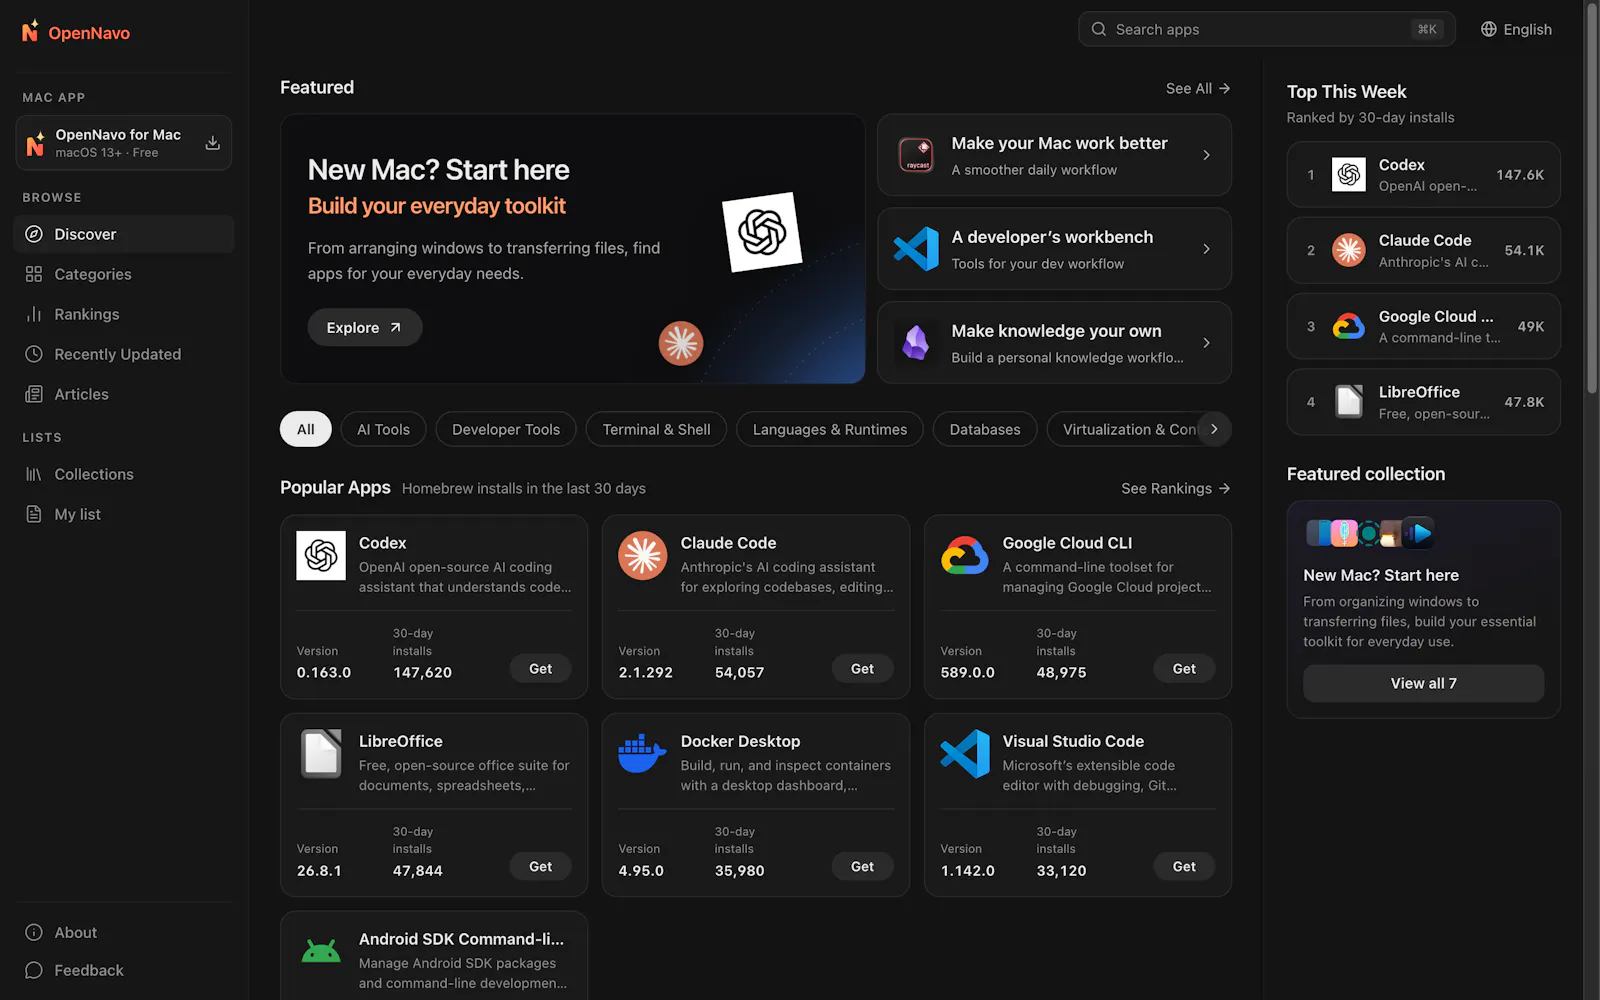Image resolution: width=1600 pixels, height=1000 pixels.
Task: Click the page vertical scrollbar
Action: tap(1592, 200)
